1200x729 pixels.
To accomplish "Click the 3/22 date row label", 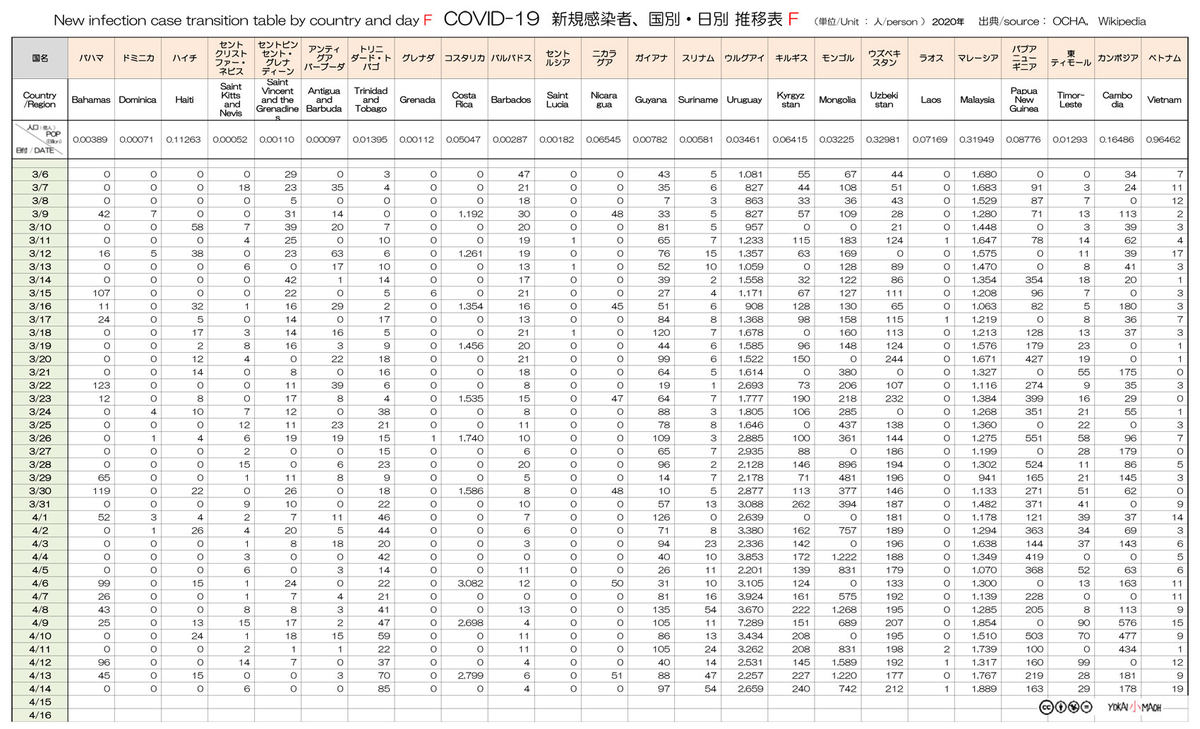I will click(39, 385).
